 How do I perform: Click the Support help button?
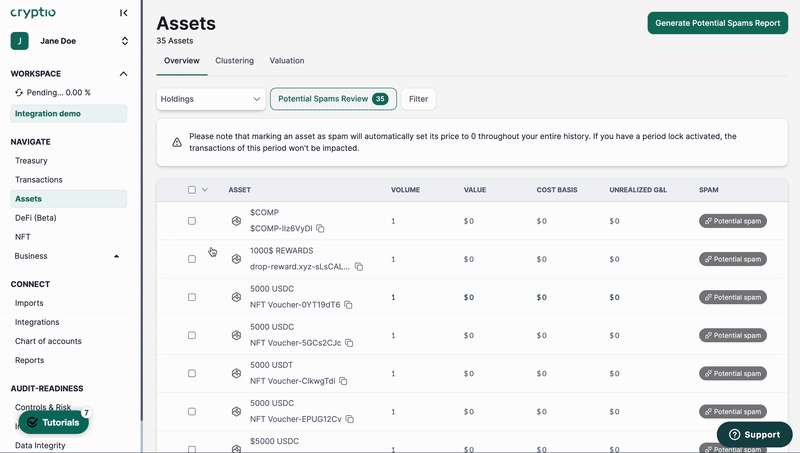(x=755, y=435)
